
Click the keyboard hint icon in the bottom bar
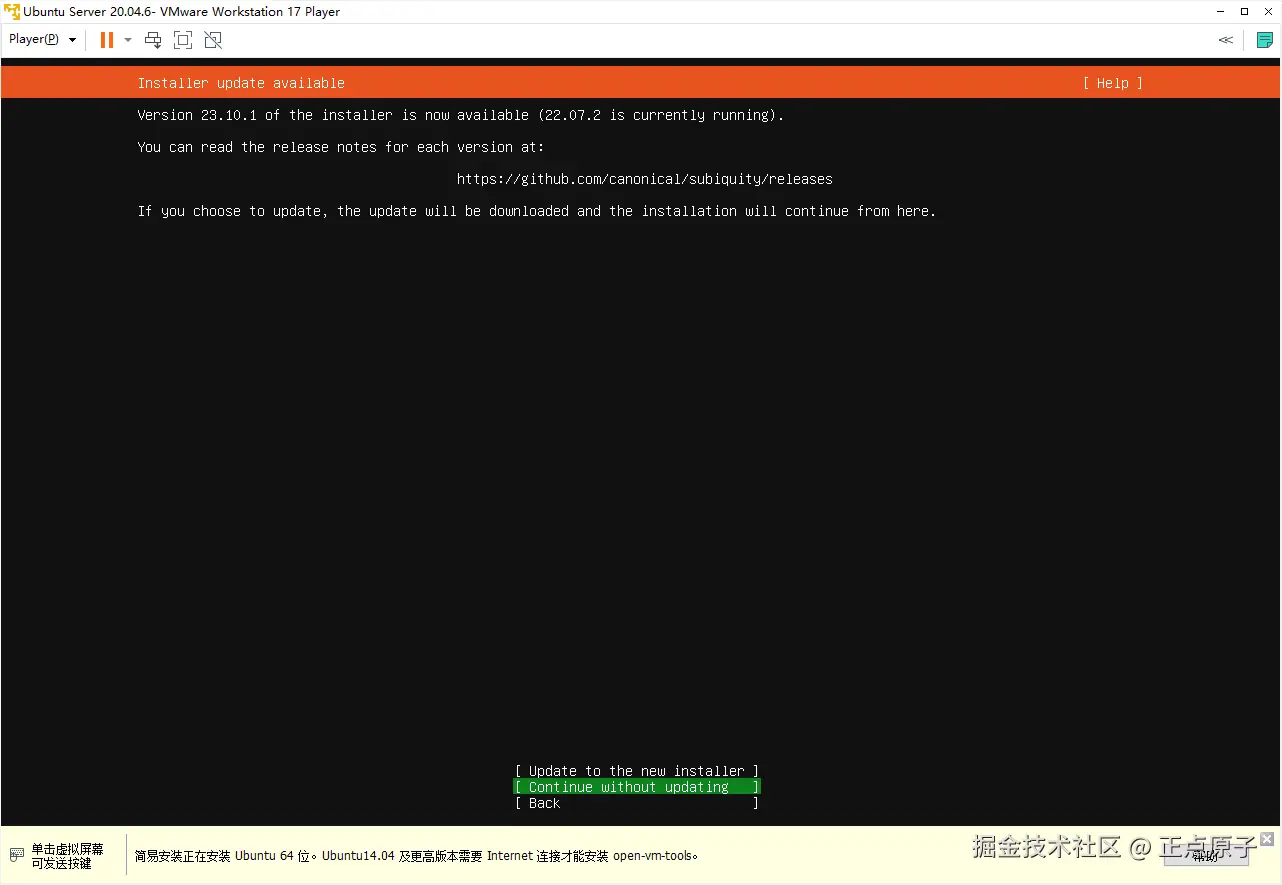(17, 856)
